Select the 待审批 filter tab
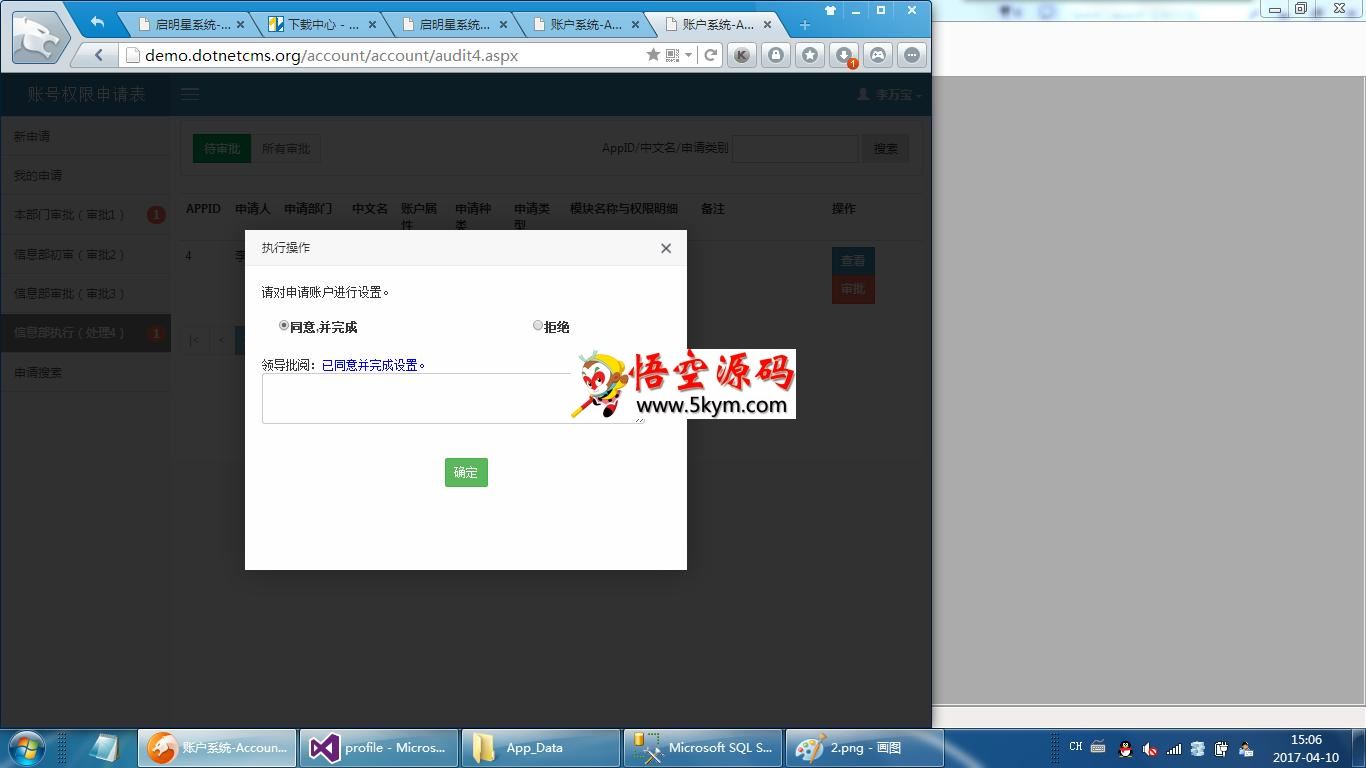 [222, 148]
